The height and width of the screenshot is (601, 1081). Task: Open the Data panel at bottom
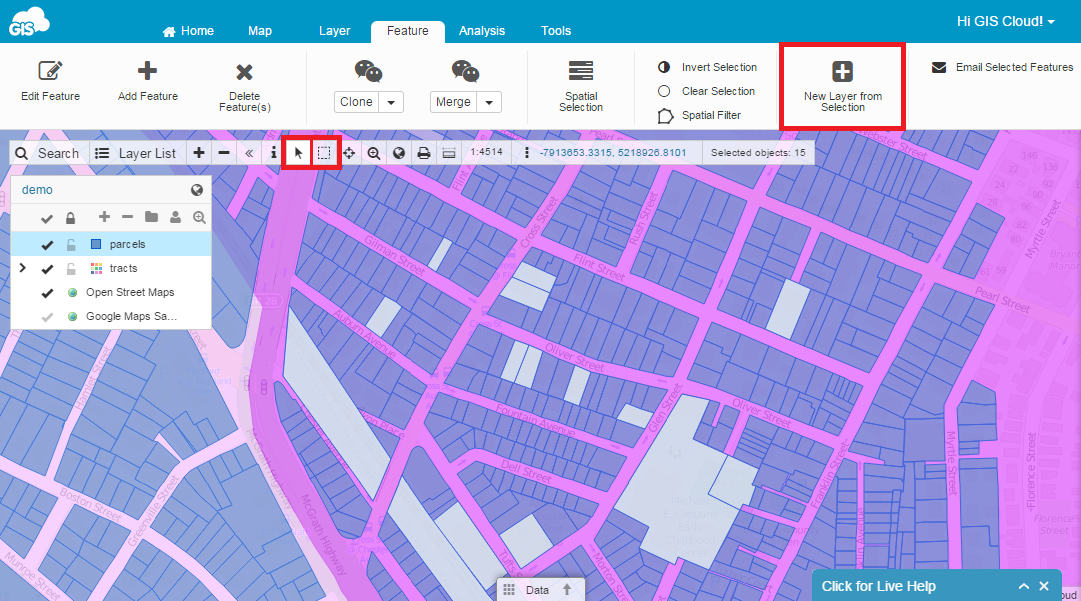click(538, 590)
